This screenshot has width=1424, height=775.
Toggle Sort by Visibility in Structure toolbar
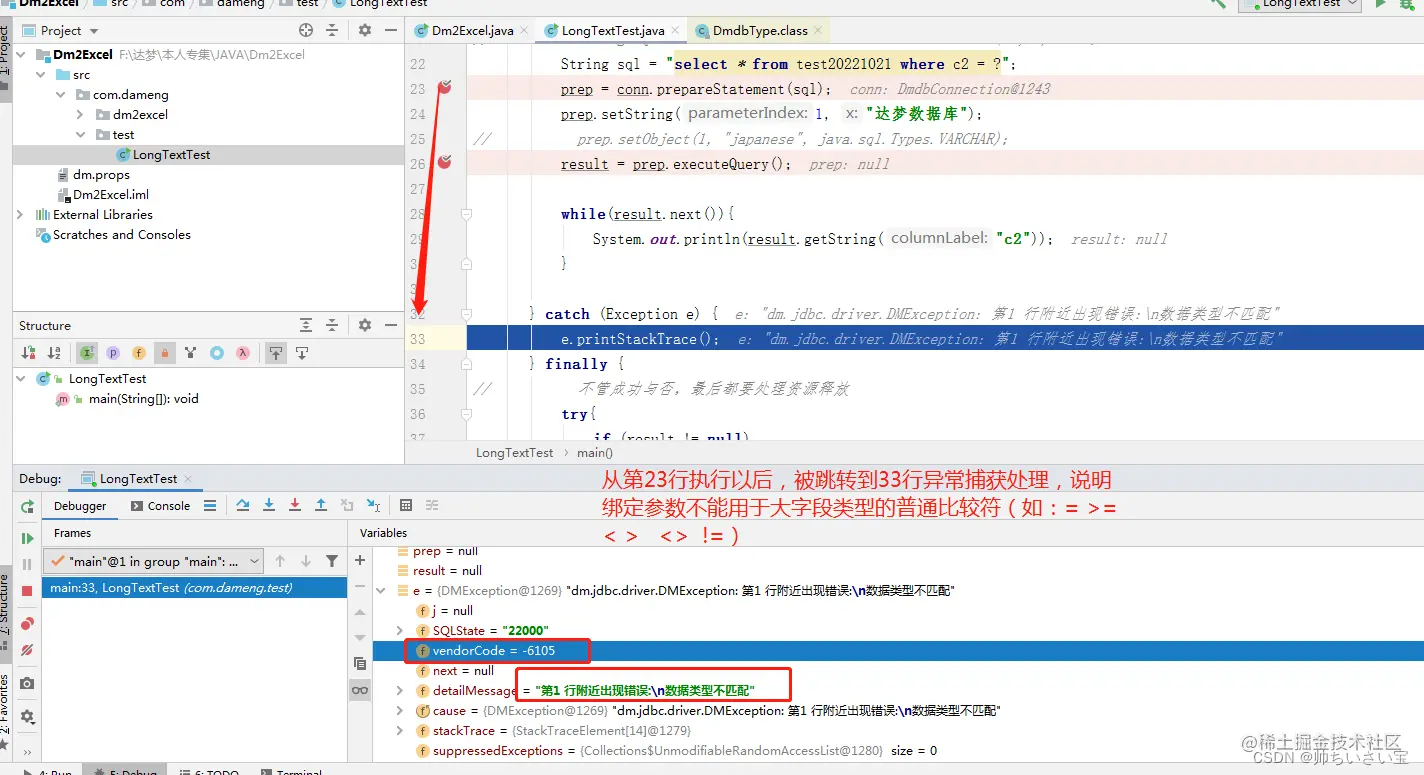tap(29, 353)
